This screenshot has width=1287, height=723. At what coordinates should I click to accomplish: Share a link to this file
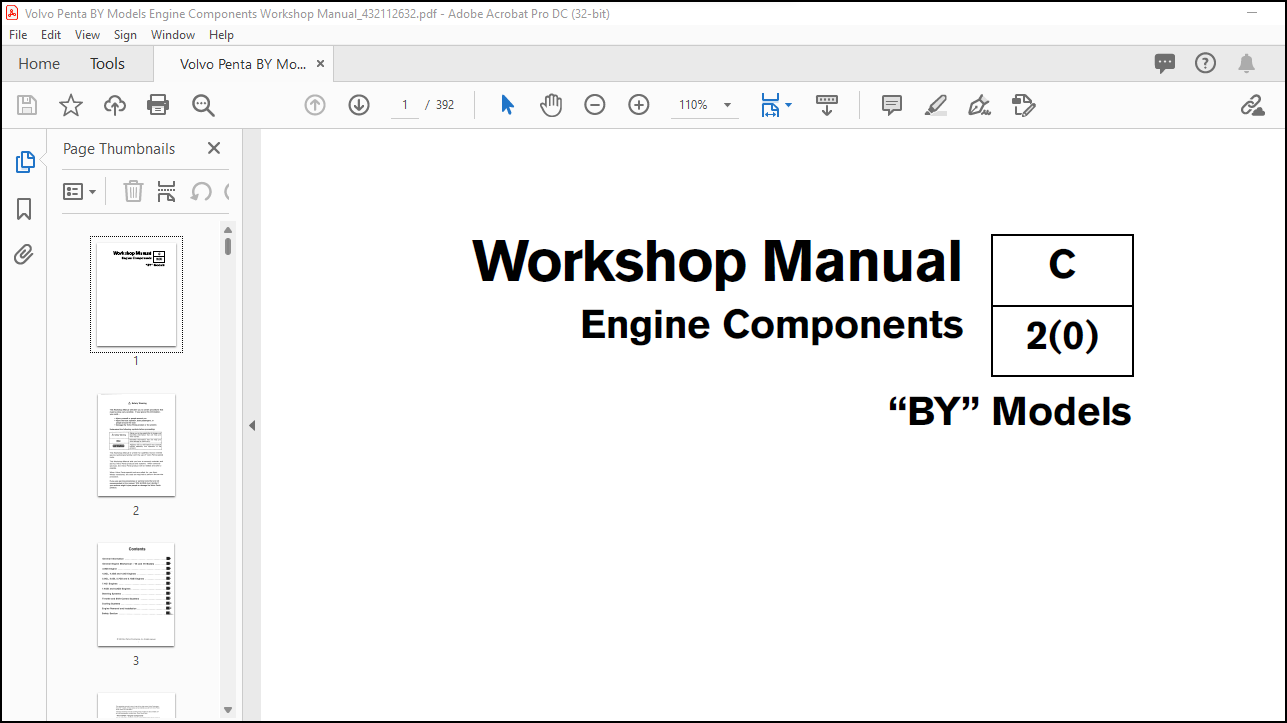(x=1253, y=105)
